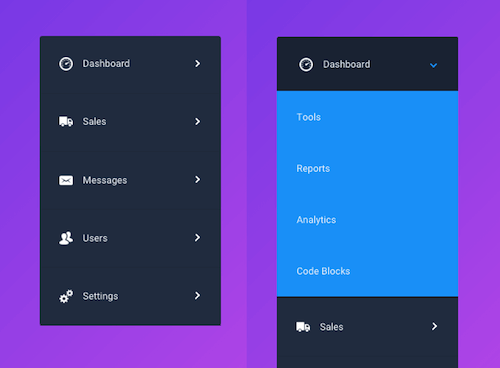Expand the Messages chevron arrow
The image size is (500, 368).
[198, 180]
